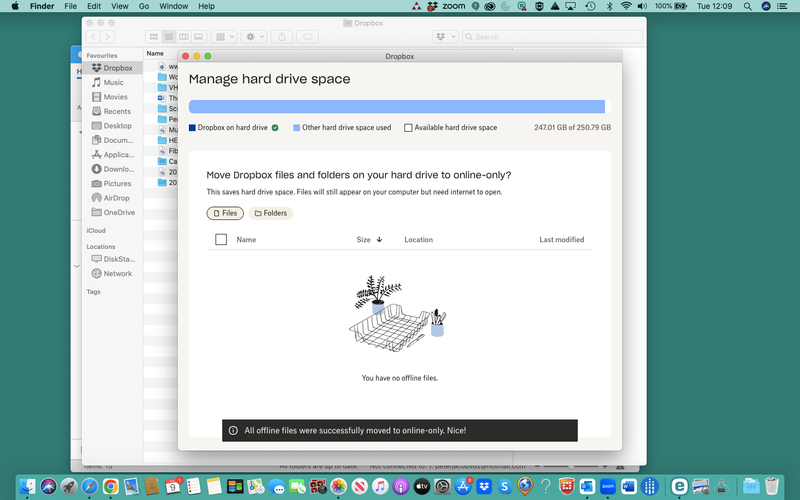Open the Go menu in menu bar
Screen dimensions: 800x500
145,7
